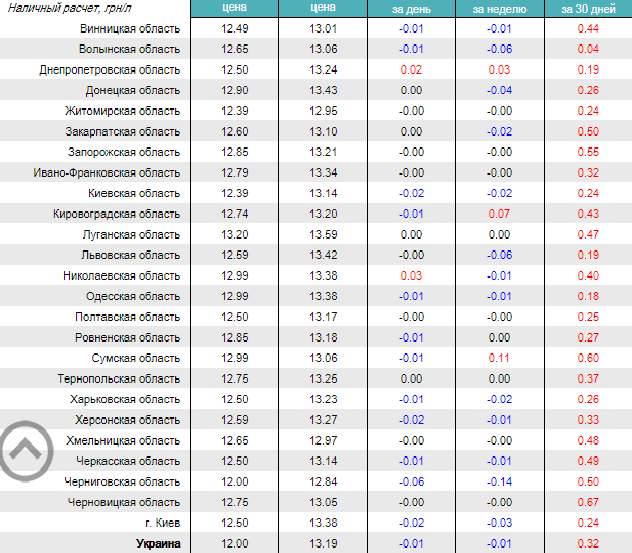Open the Донецкая область region entry

132,90
